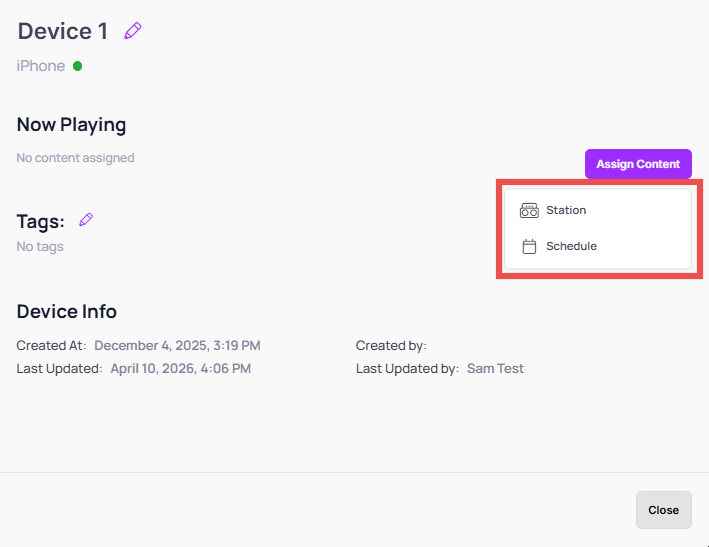The height and width of the screenshot is (547, 709).
Task: Choose Station from the assign menu
Action: click(x=597, y=210)
